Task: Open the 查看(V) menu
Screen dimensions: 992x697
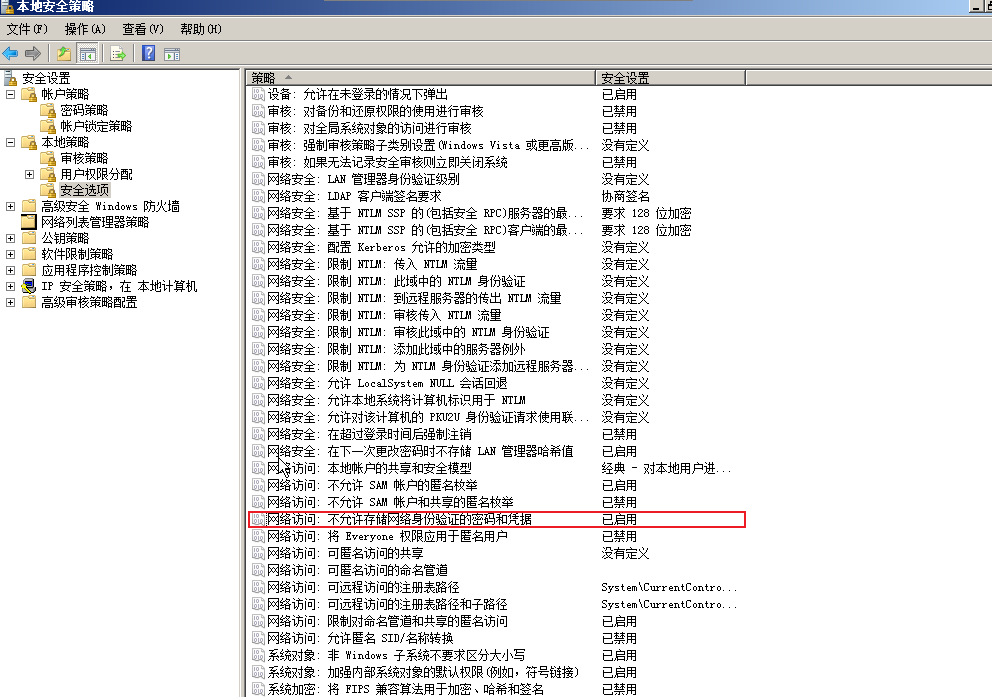Action: pyautogui.click(x=143, y=29)
